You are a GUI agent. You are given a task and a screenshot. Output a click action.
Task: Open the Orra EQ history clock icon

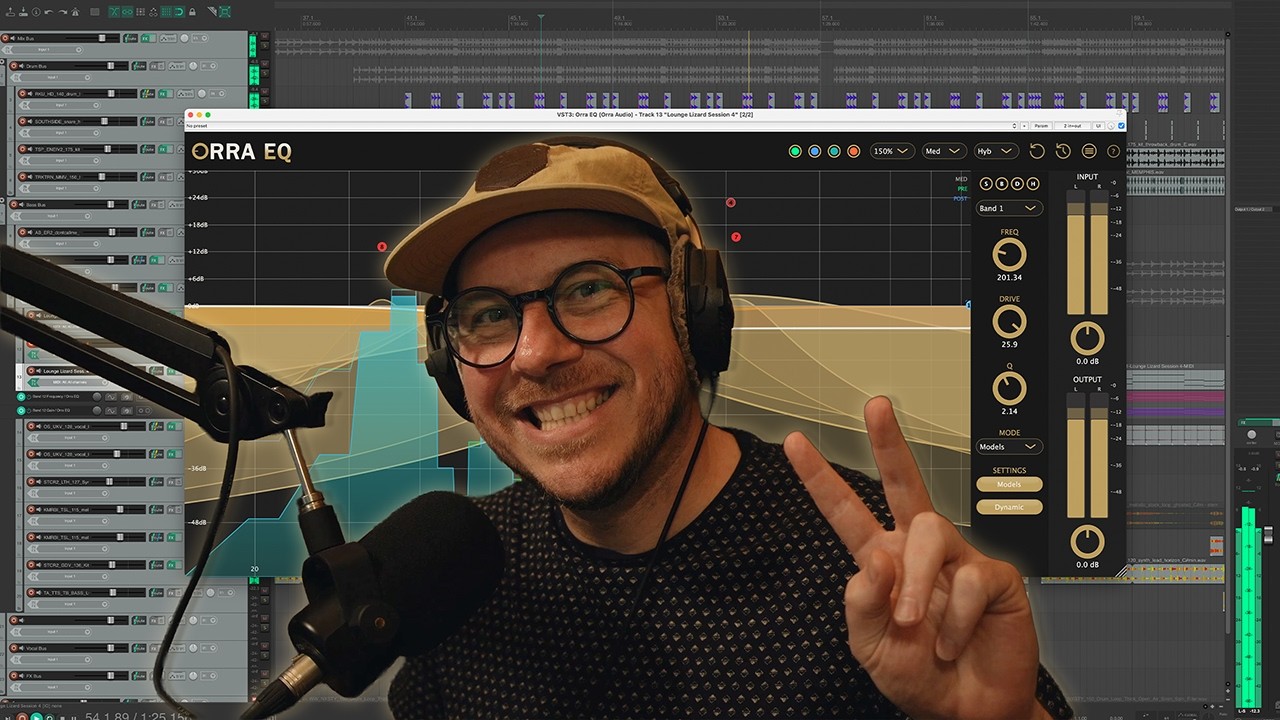[x=1063, y=151]
